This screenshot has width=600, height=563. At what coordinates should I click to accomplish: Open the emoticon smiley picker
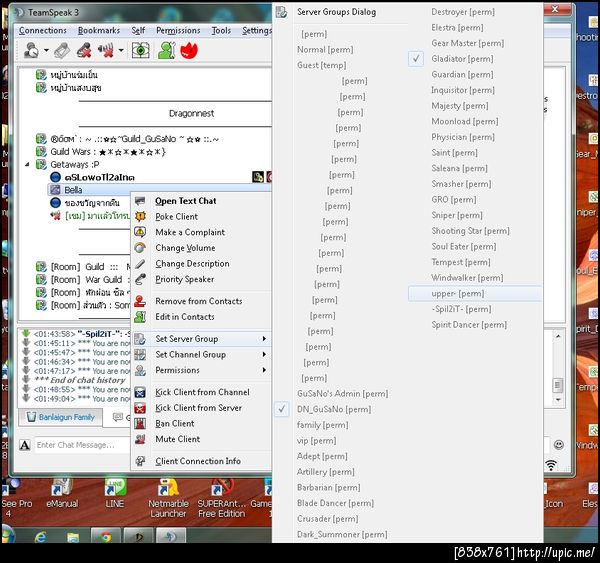[x=559, y=445]
